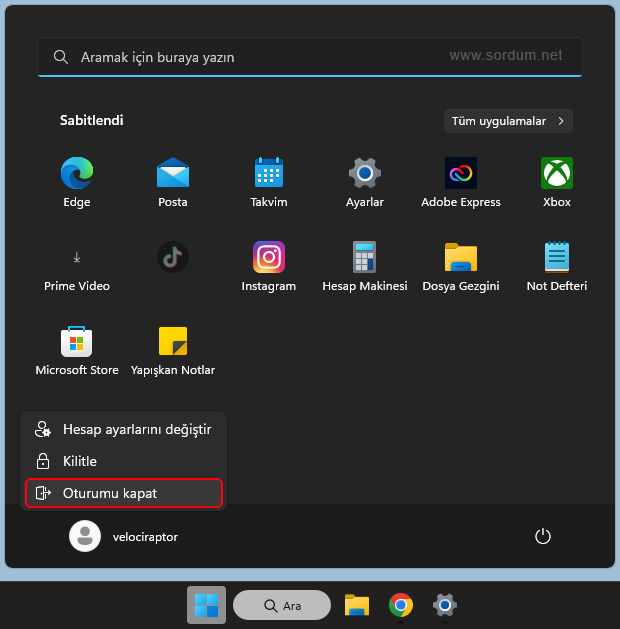This screenshot has height=629, width=620.
Task: Select Oturumu kapat to sign out
Action: point(123,493)
